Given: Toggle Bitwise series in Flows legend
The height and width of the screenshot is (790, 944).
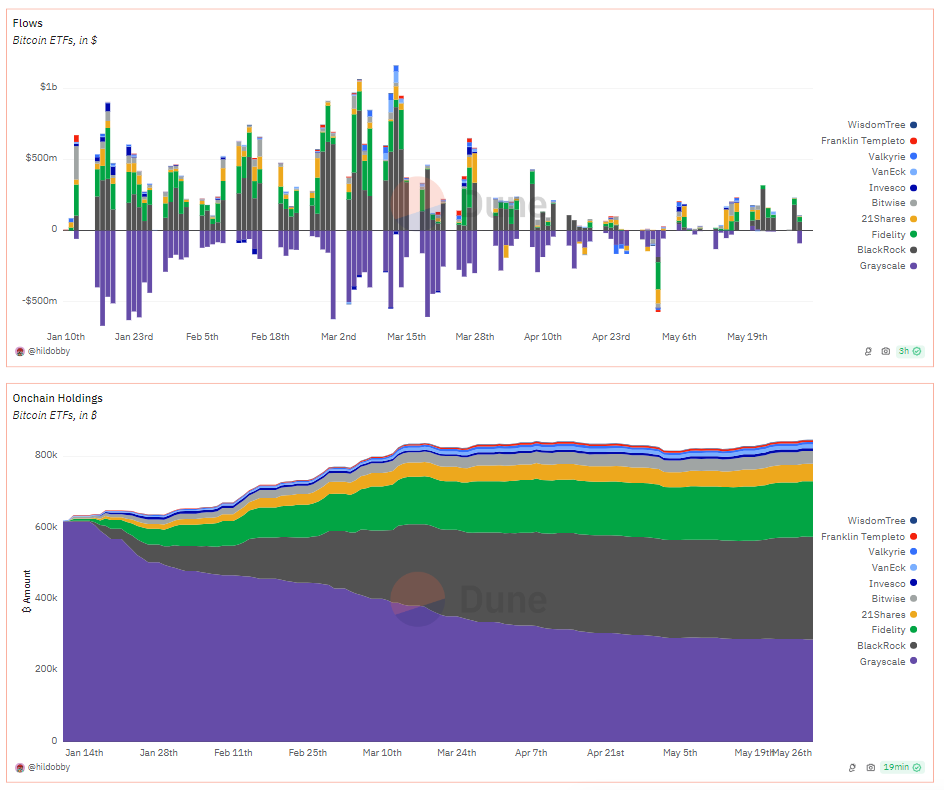Looking at the screenshot, I should tap(888, 203).
